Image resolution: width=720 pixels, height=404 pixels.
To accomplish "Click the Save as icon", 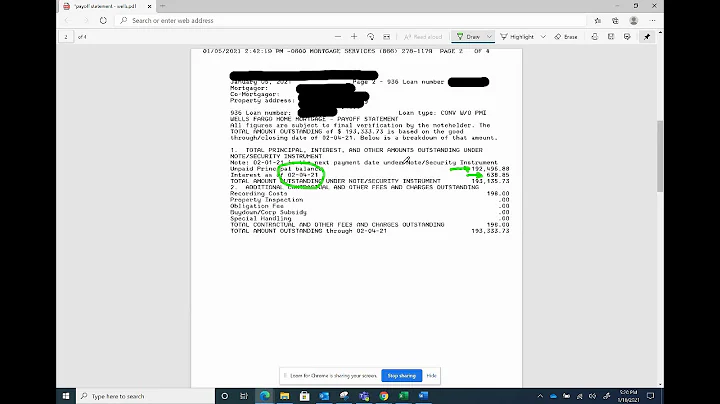I will [x=627, y=37].
